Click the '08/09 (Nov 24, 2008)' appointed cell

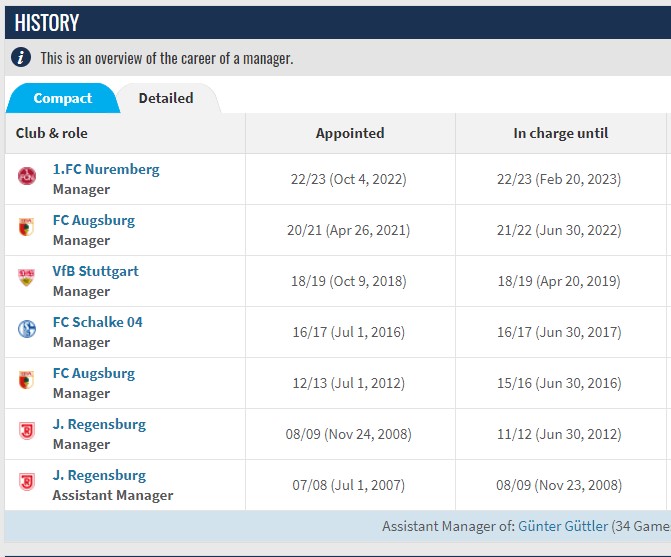pos(349,434)
